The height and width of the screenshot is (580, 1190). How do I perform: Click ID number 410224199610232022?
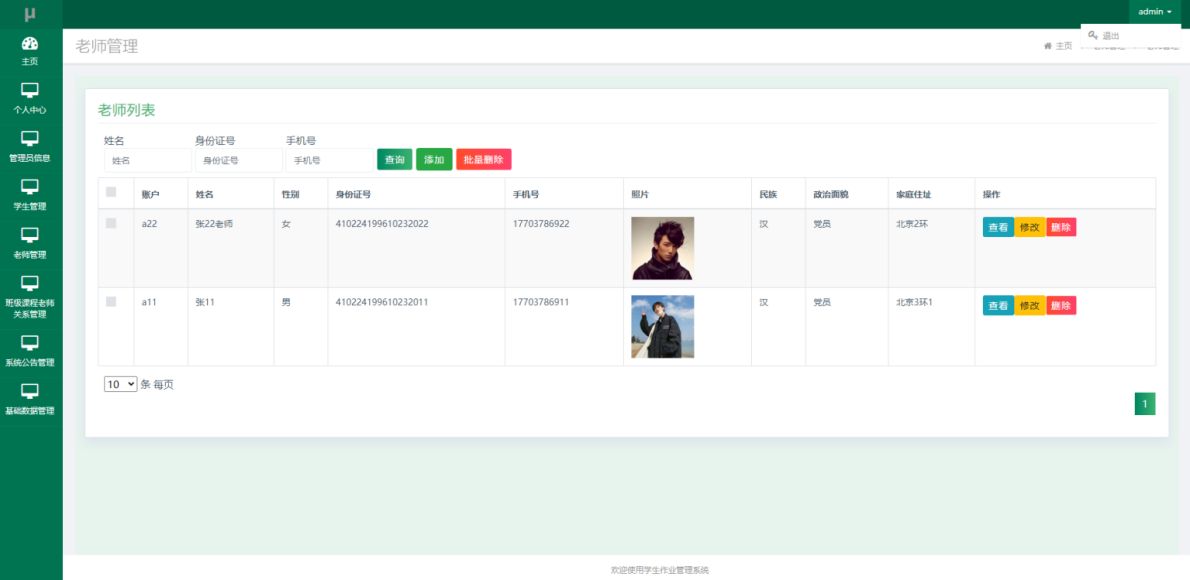pyautogui.click(x=382, y=224)
